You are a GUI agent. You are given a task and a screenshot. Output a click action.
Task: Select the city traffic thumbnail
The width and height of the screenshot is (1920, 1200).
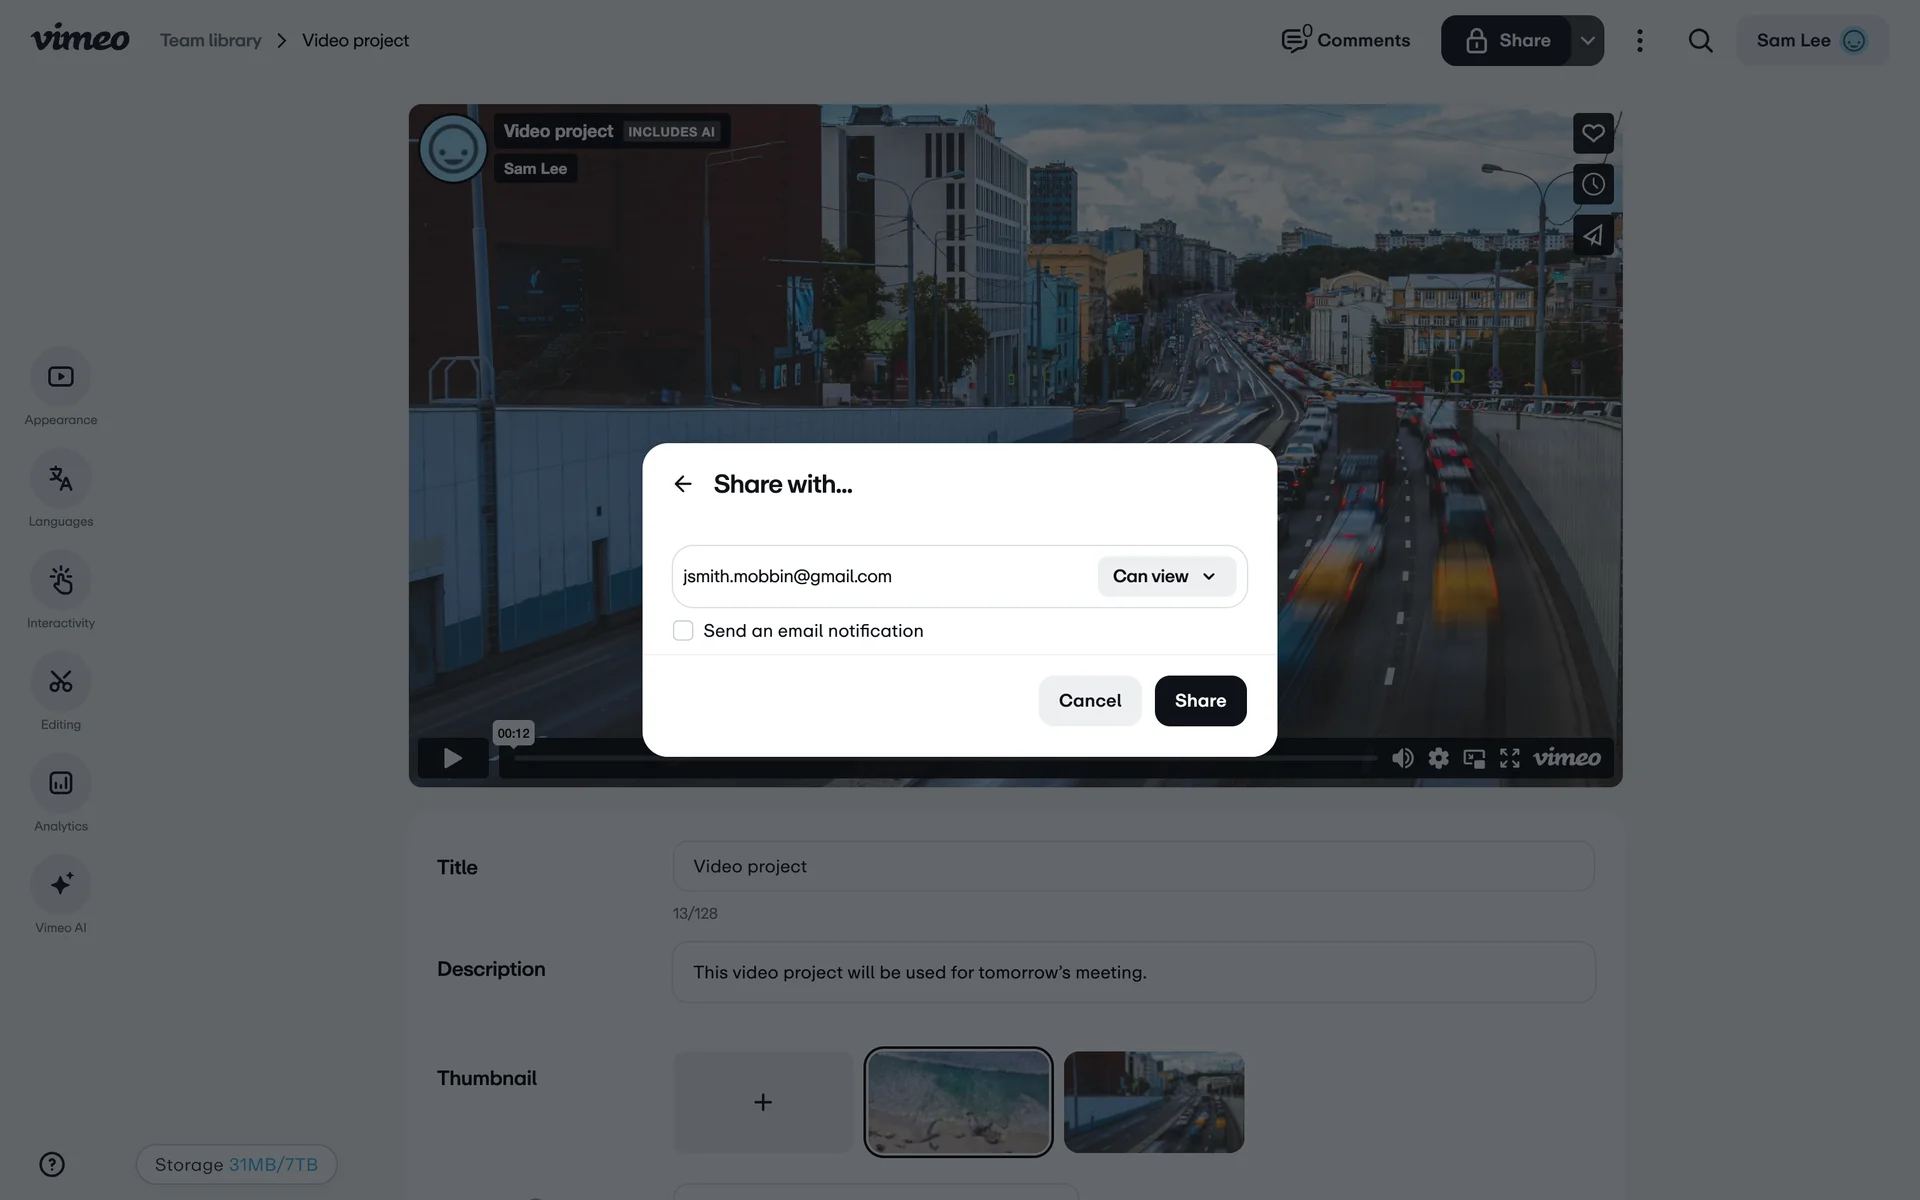[x=1153, y=1102]
